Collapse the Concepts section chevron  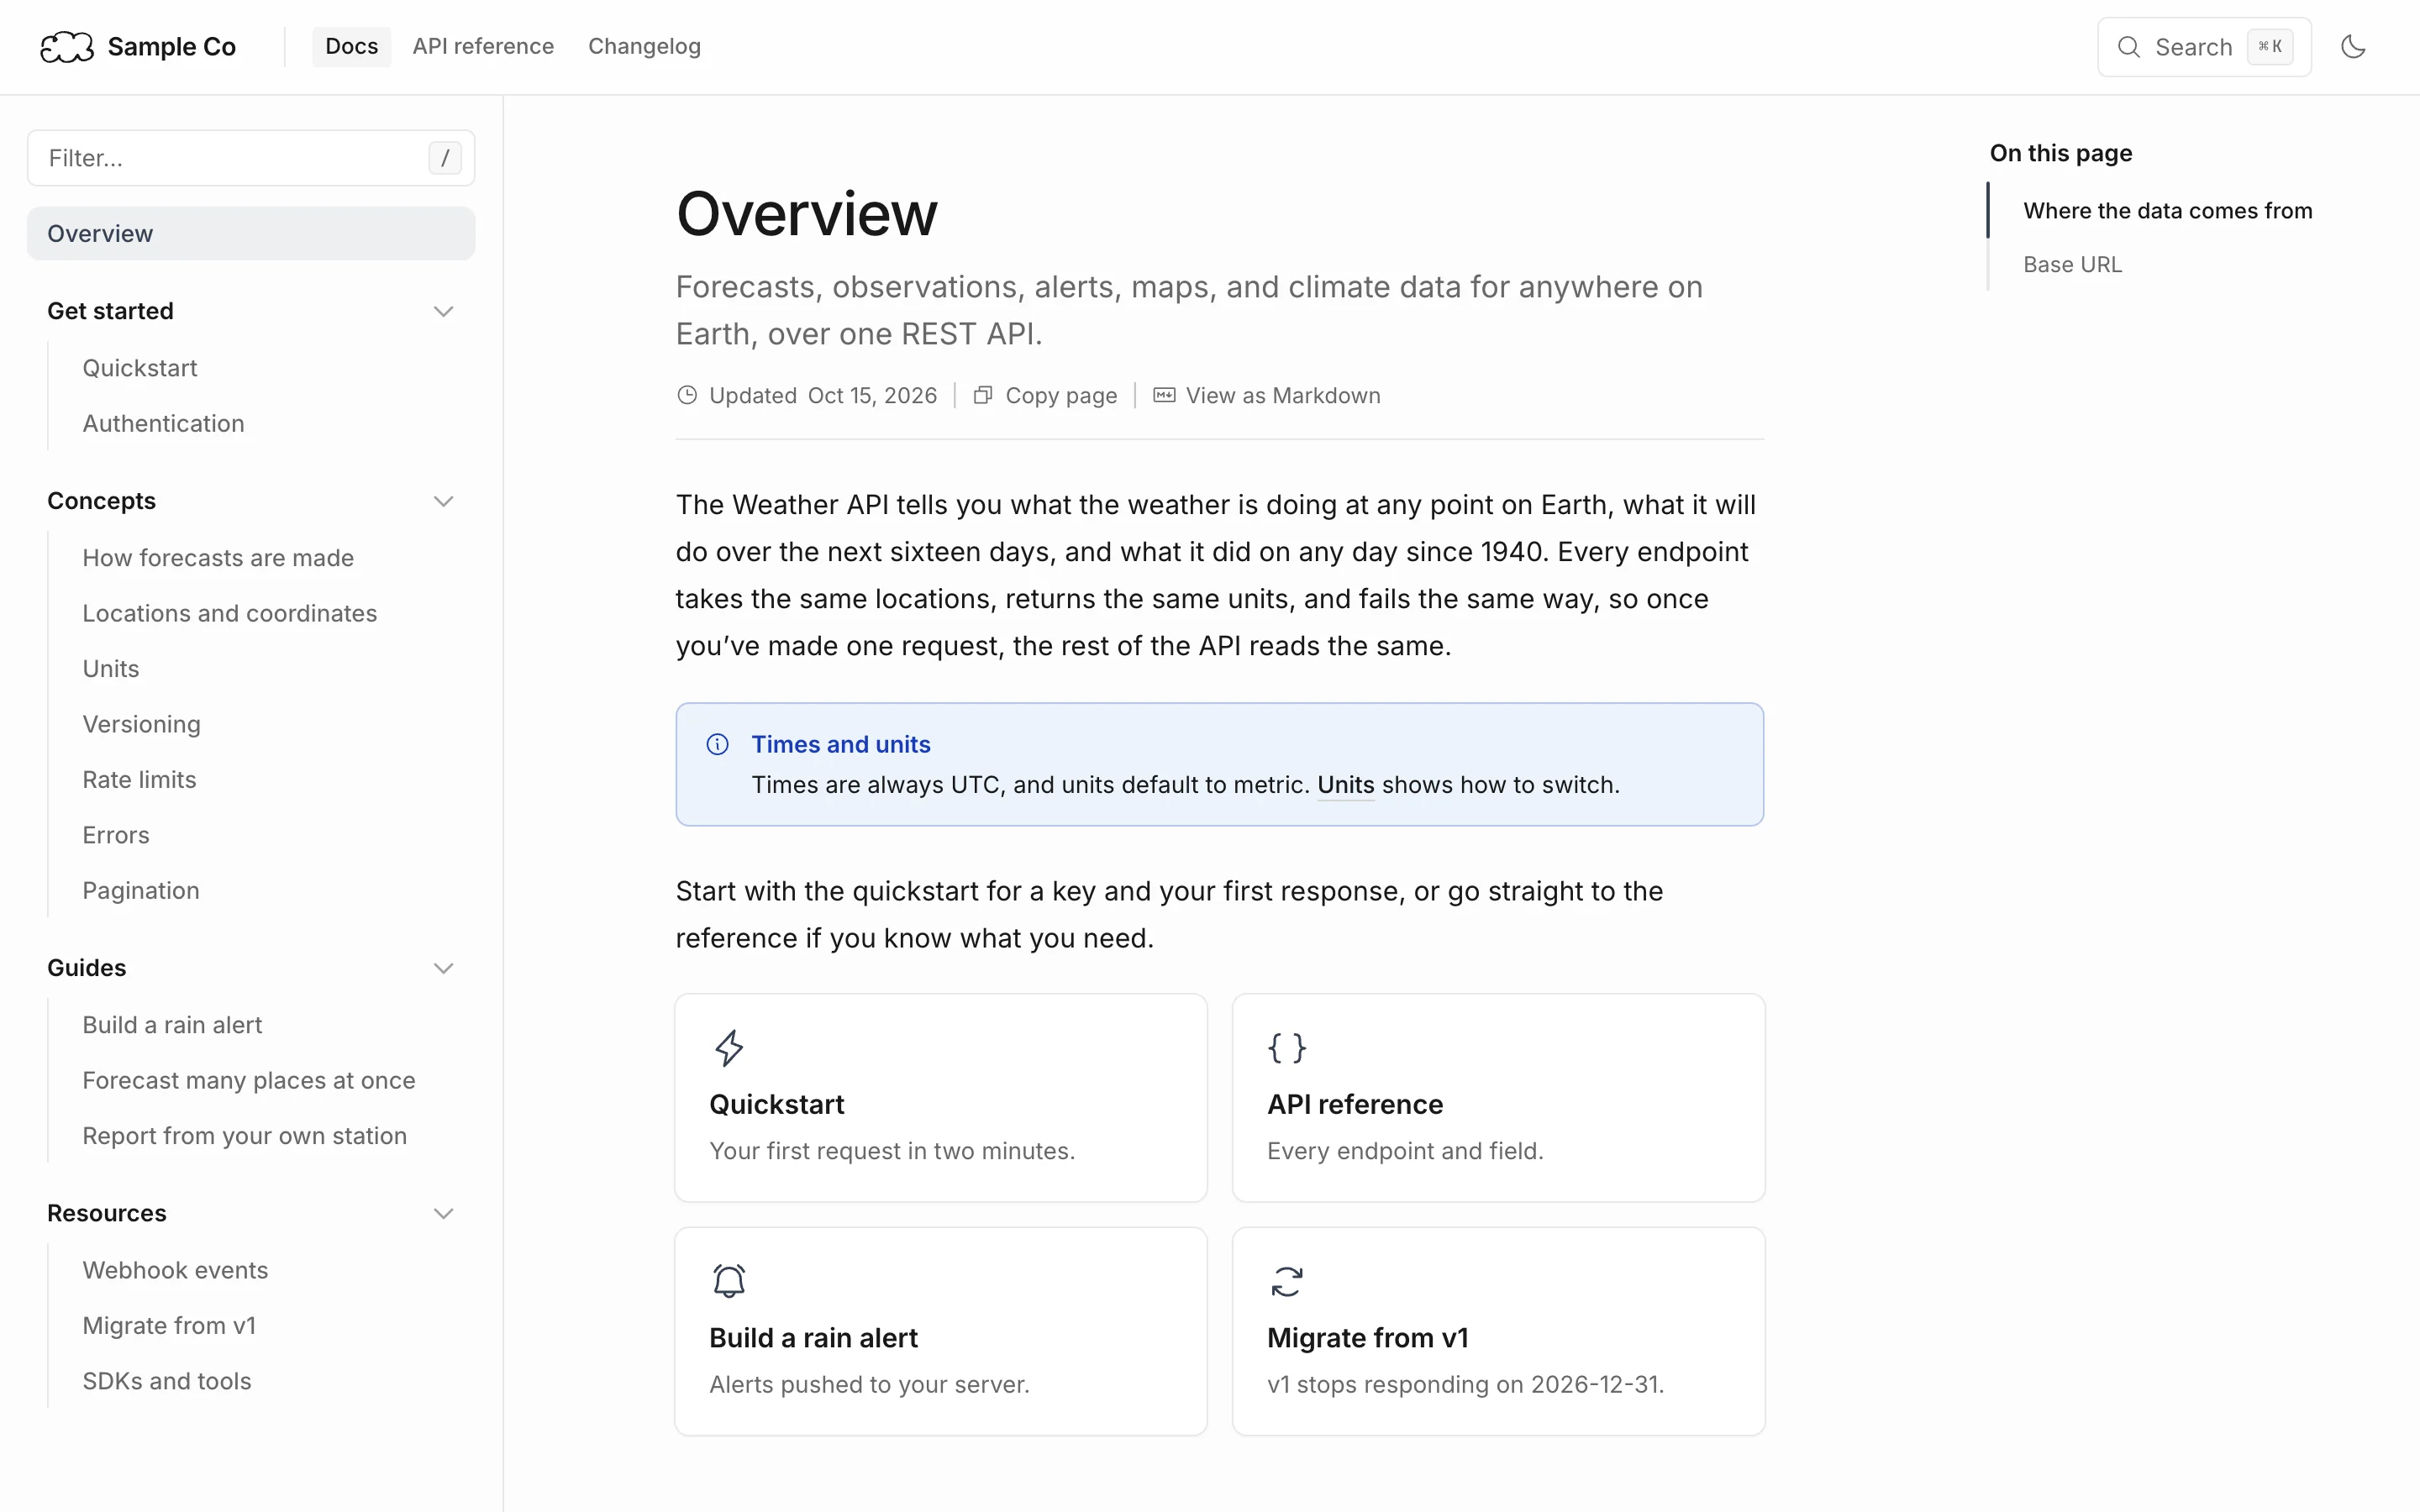click(x=443, y=501)
